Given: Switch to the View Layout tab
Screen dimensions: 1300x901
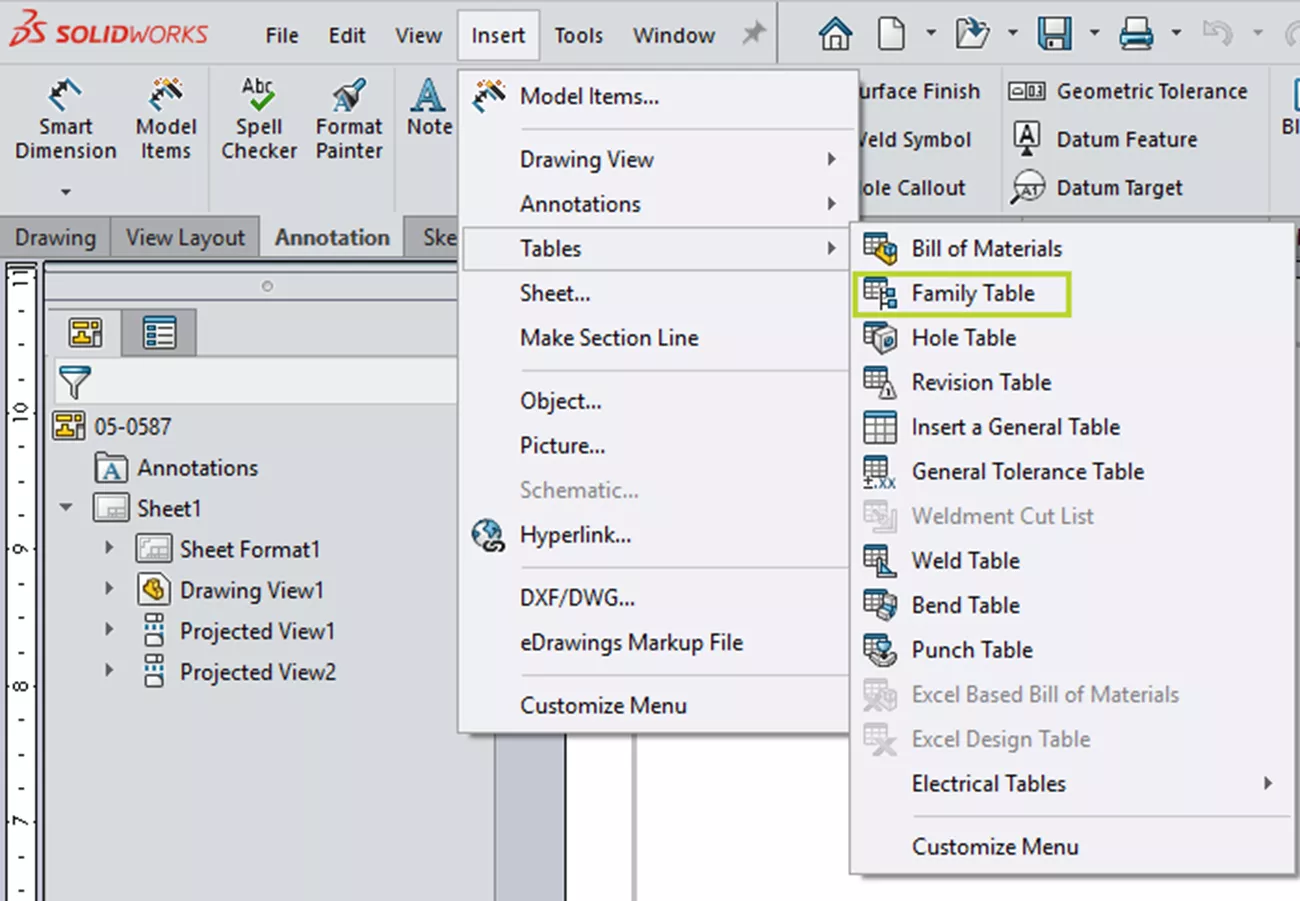Looking at the screenshot, I should 185,238.
